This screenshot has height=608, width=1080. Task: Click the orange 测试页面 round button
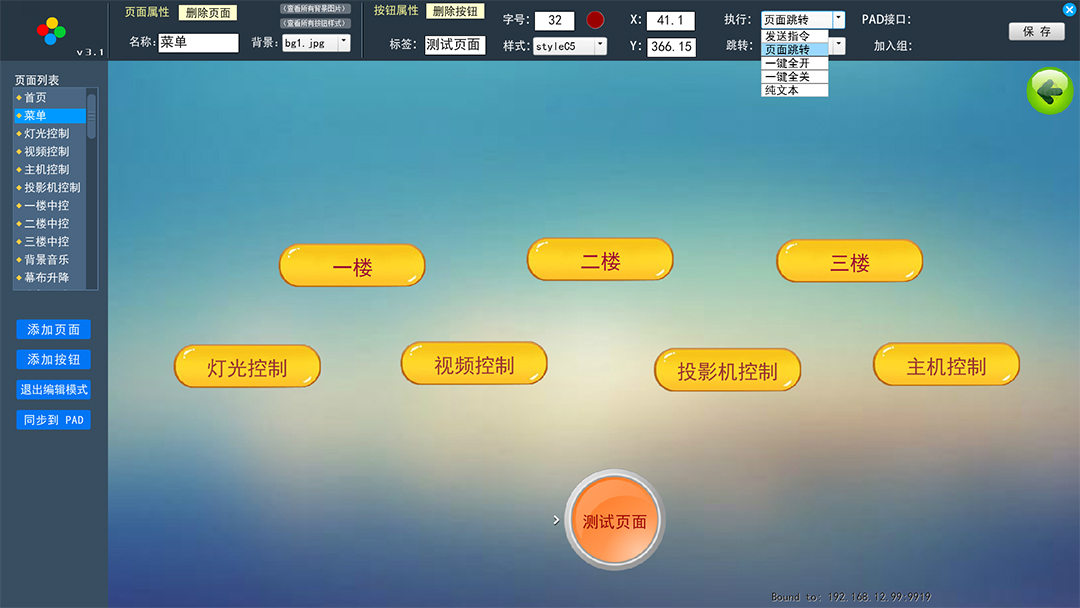(x=614, y=521)
